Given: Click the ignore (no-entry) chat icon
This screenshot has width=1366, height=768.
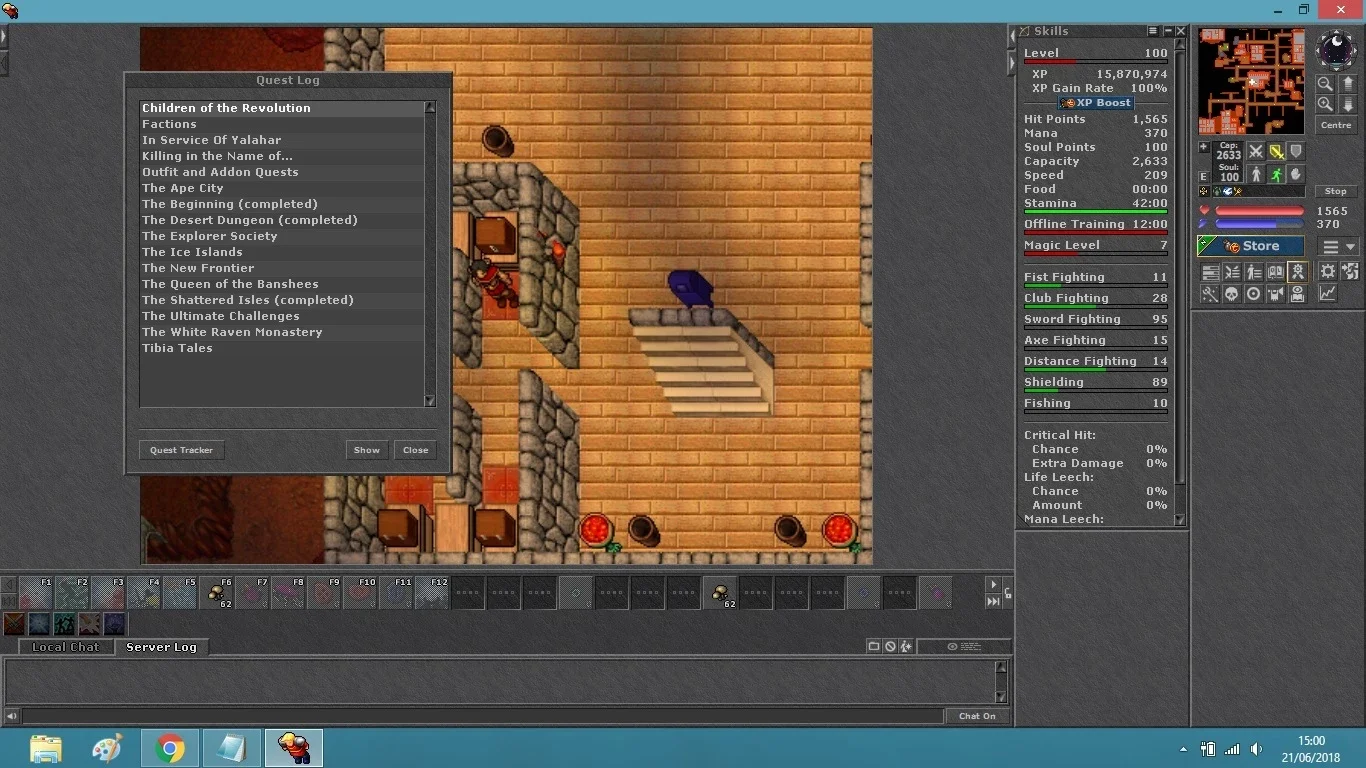Looking at the screenshot, I should pyautogui.click(x=890, y=647).
